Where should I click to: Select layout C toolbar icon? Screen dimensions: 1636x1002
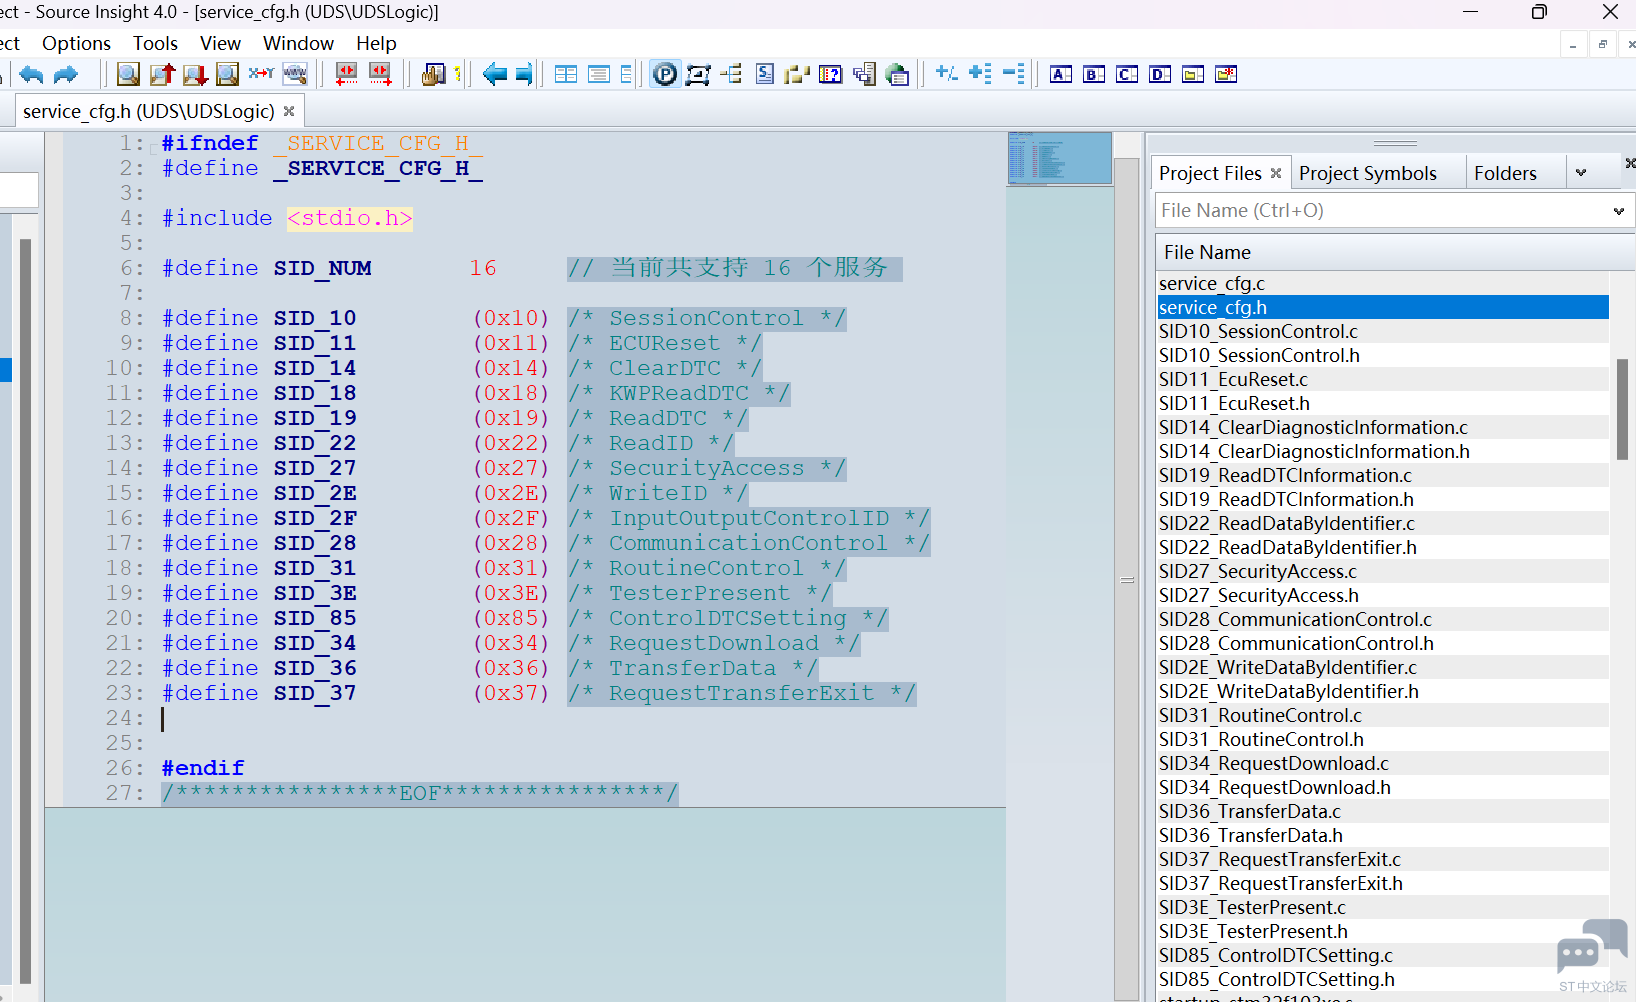click(1127, 74)
